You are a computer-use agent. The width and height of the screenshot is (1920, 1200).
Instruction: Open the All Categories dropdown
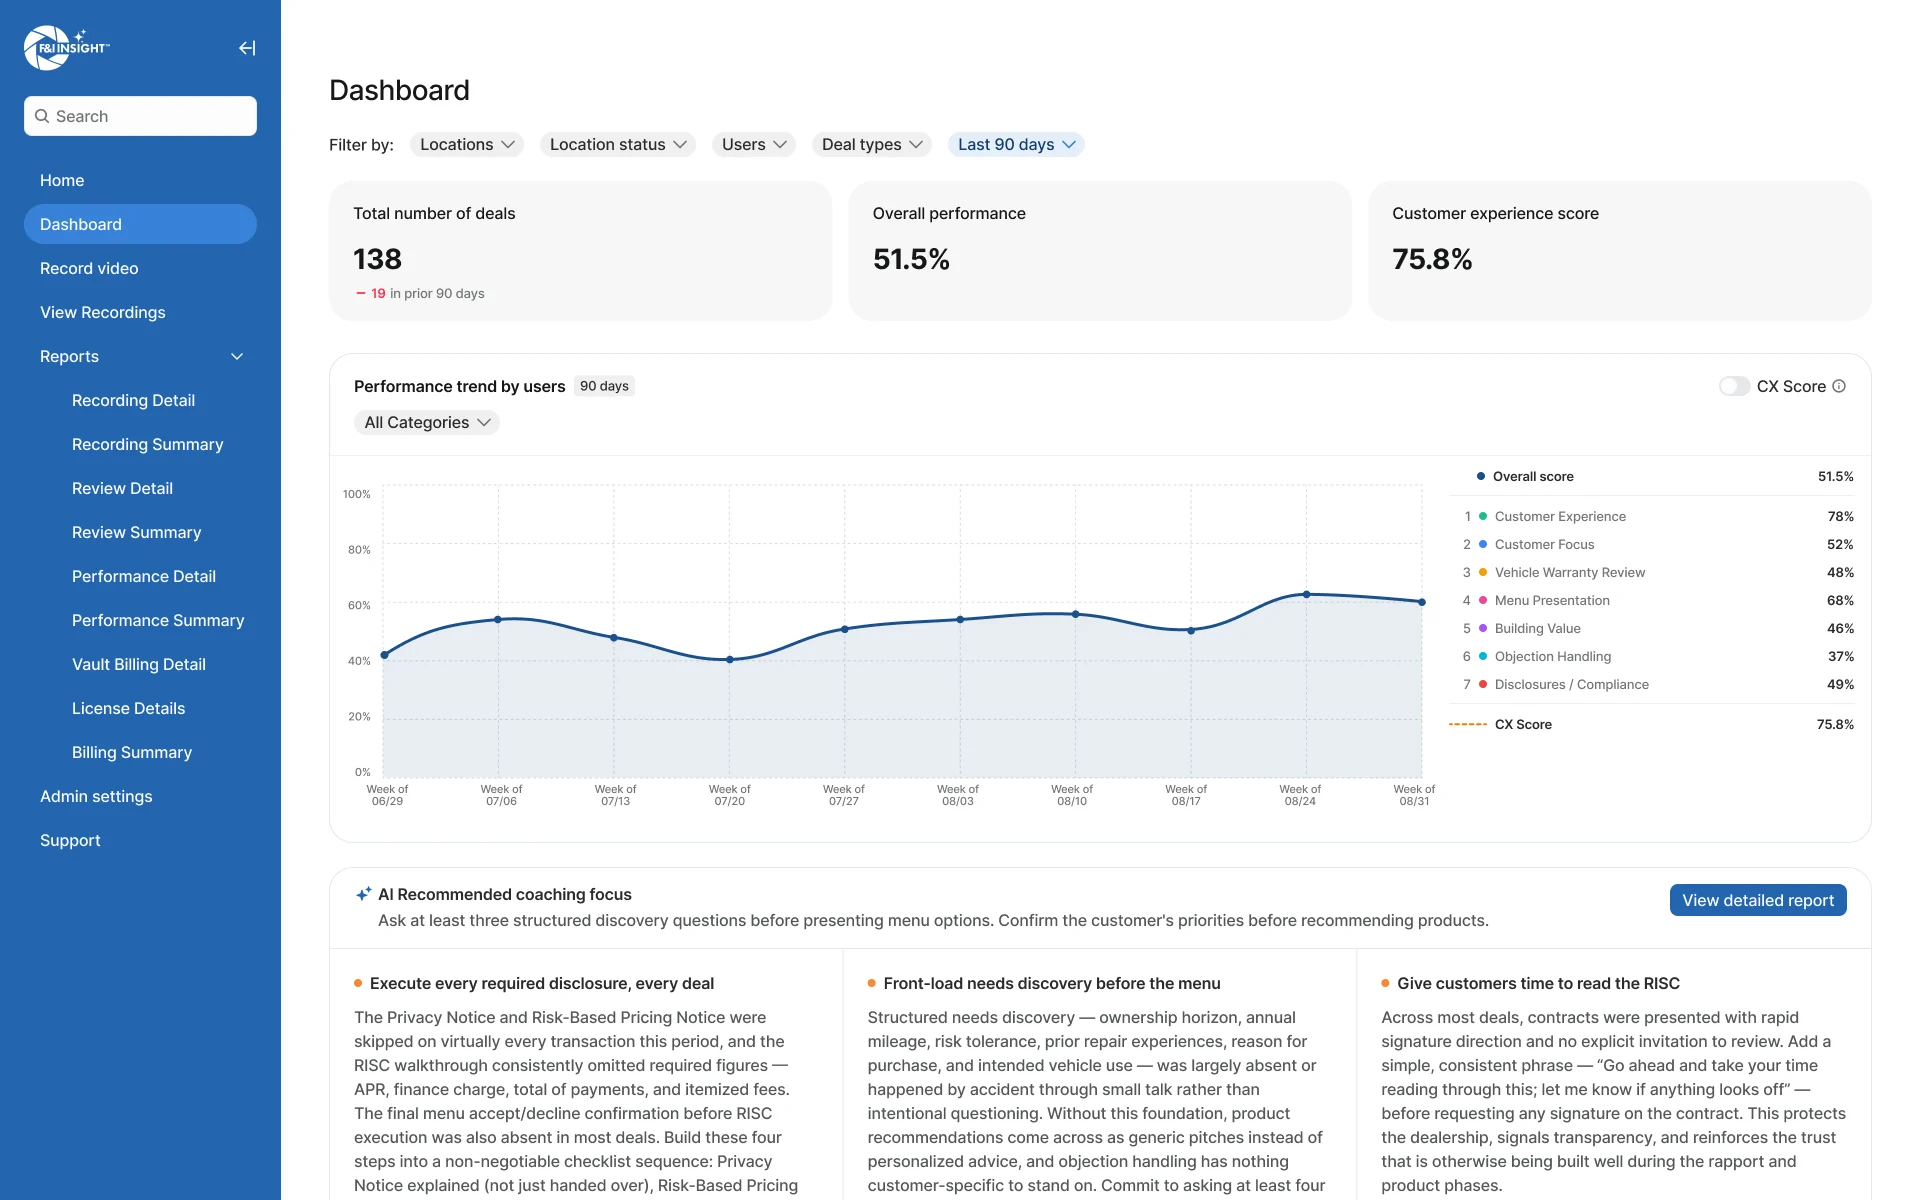(x=427, y=423)
